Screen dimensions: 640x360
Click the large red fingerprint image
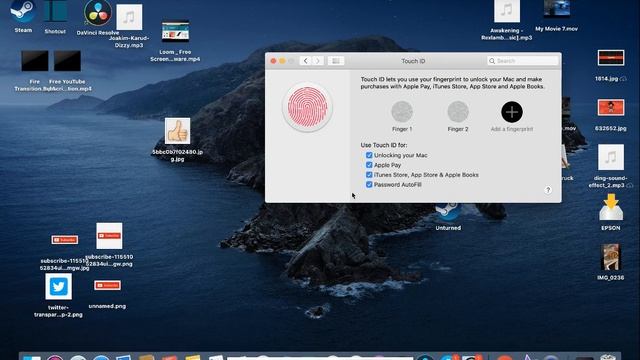(307, 107)
